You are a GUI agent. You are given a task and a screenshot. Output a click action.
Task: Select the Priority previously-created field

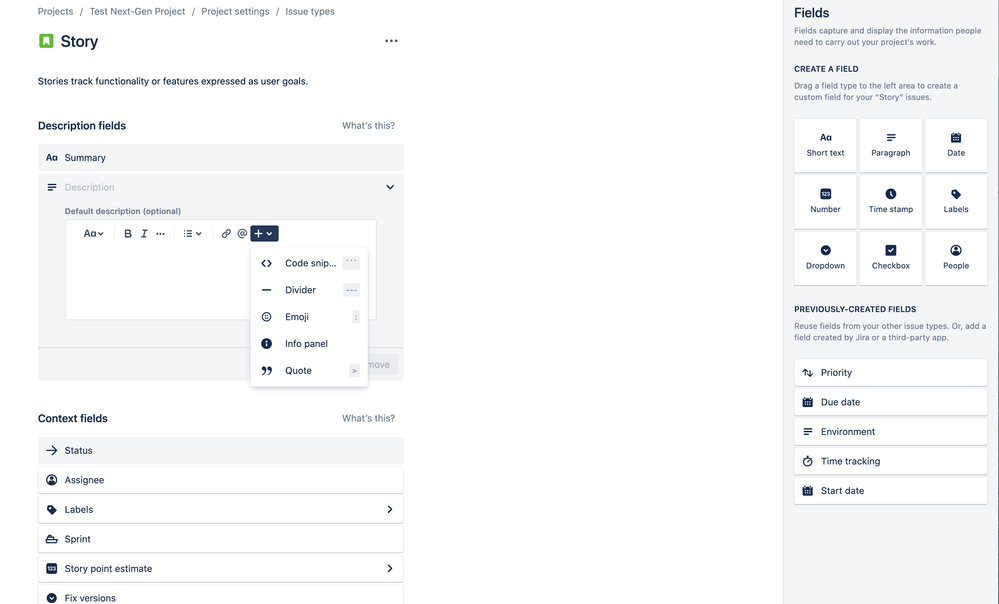890,371
